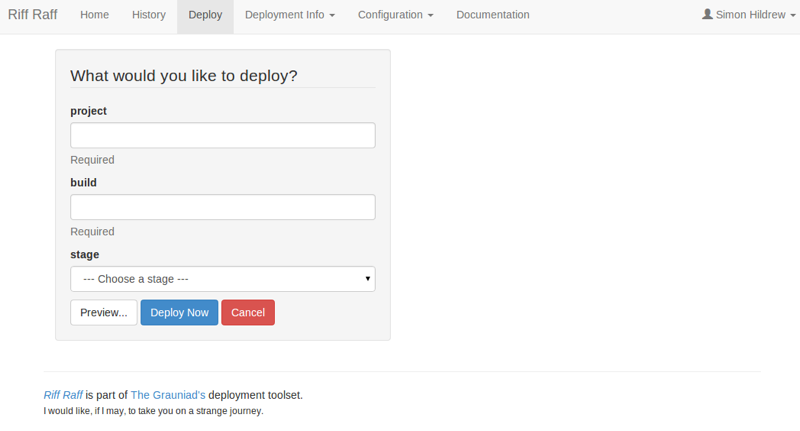Click the 'What would you like to deploy?' heading
This screenshot has width=800, height=431.
[x=184, y=75]
